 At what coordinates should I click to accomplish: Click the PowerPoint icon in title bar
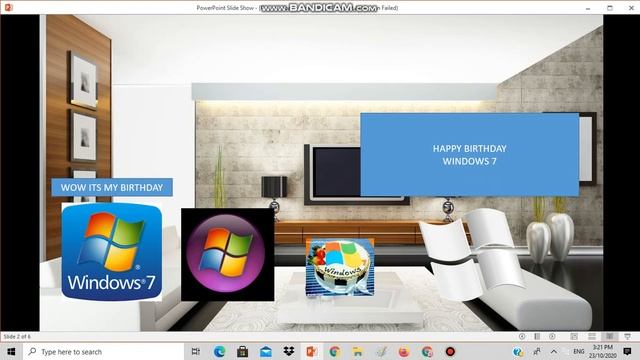pos(9,7)
